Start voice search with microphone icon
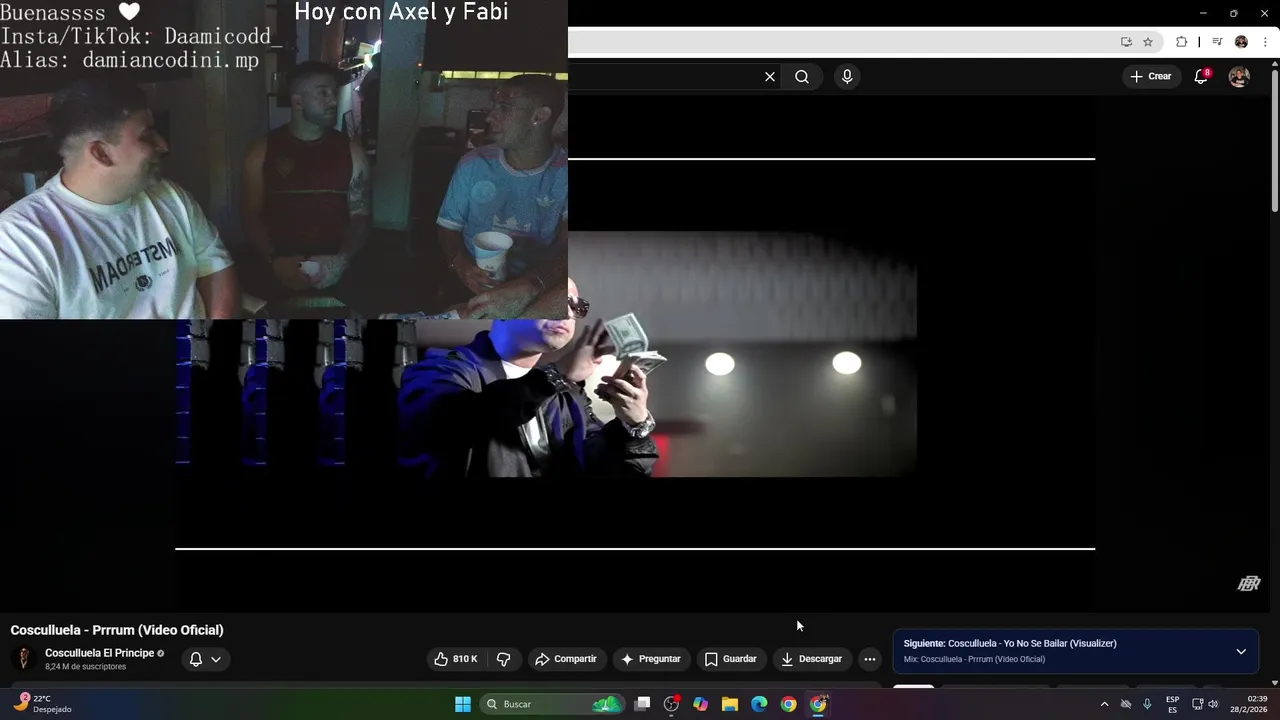Viewport: 1280px width, 720px height. click(847, 77)
